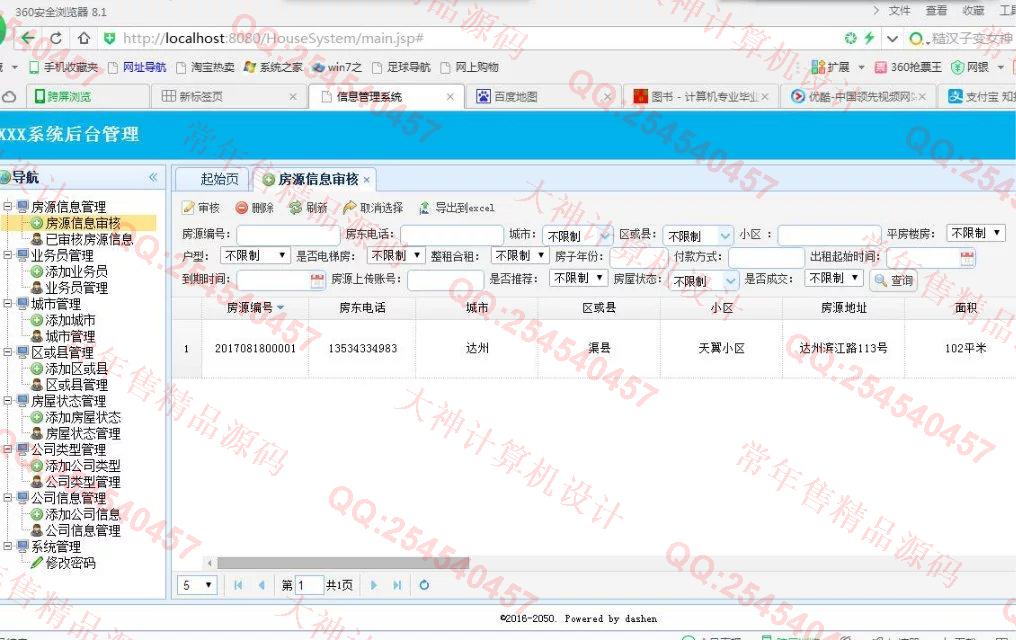Click the 房东电话 input field

[x=452, y=234]
